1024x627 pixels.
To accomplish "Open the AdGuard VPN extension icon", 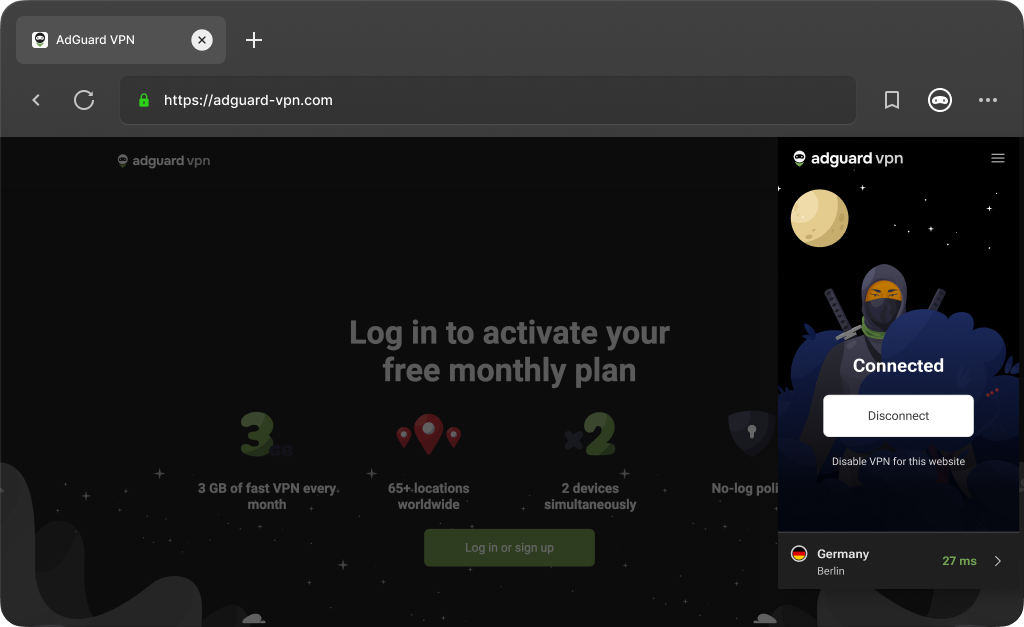I will 940,100.
